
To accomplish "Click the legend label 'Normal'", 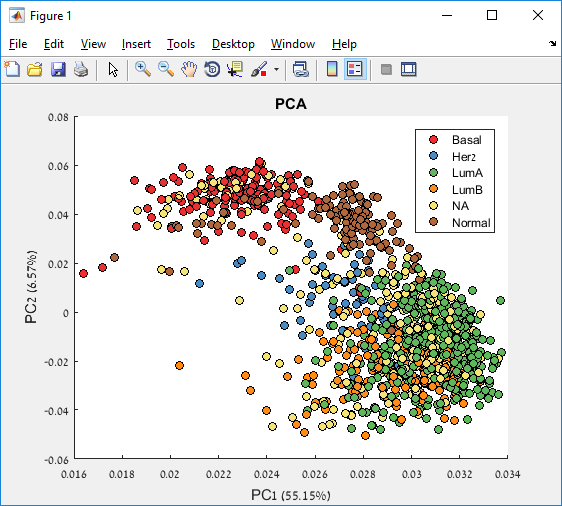I will tap(471, 223).
